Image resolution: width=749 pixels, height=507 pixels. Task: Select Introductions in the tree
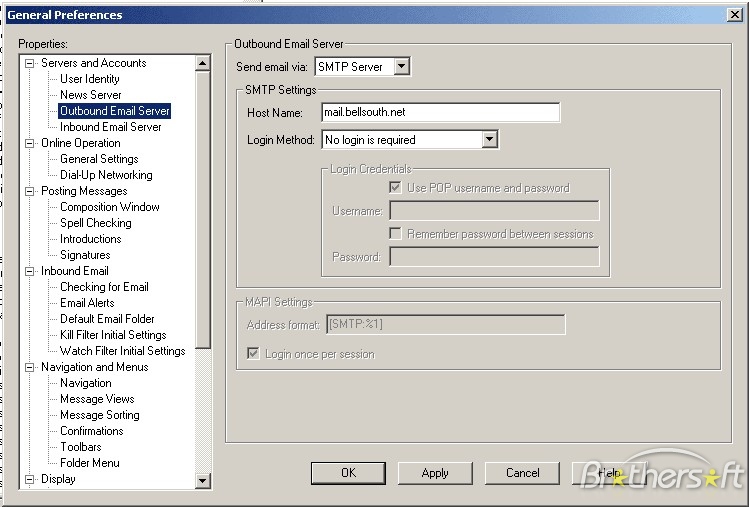click(x=91, y=239)
